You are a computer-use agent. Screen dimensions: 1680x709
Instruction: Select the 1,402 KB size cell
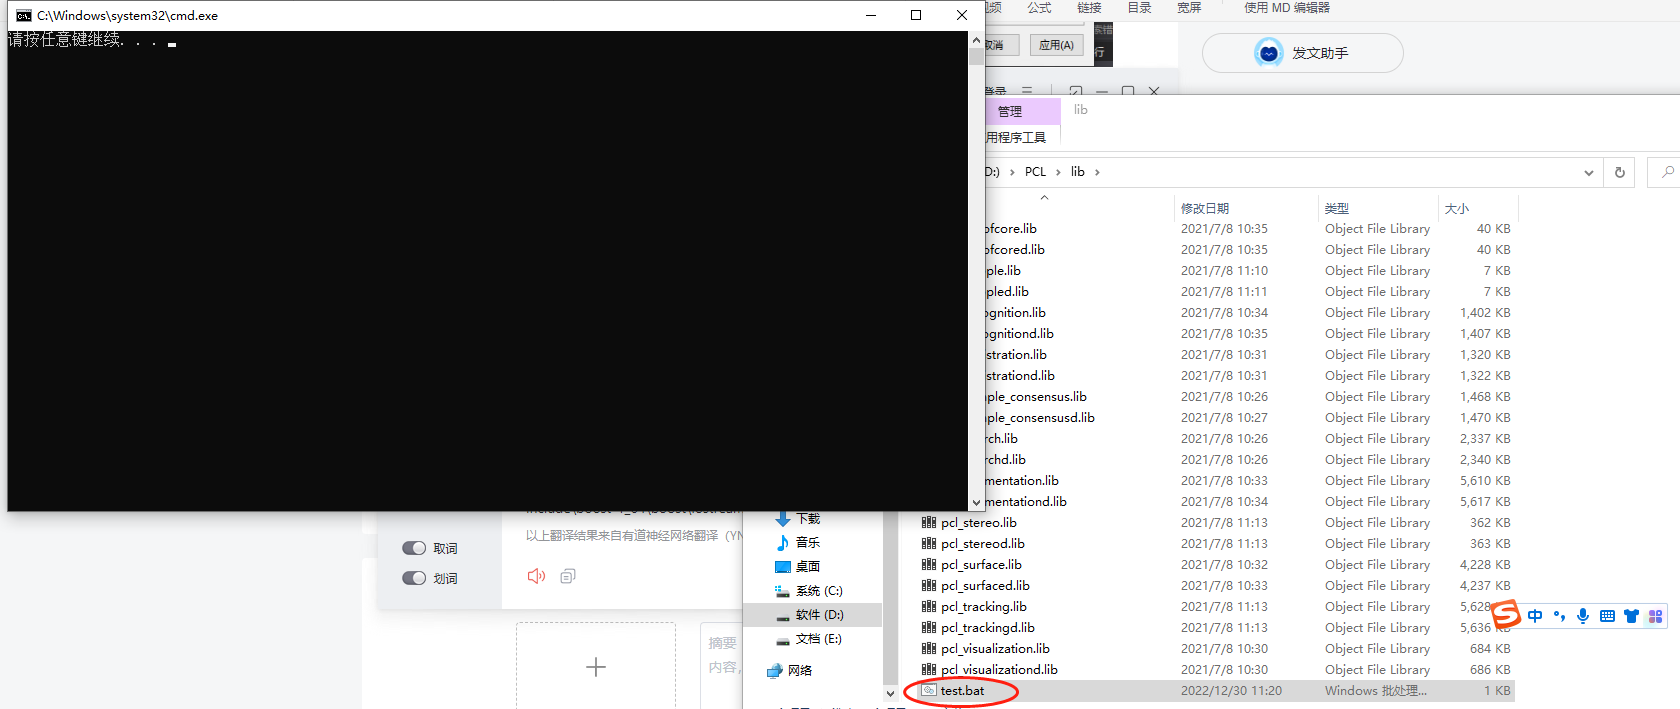[x=1485, y=313]
